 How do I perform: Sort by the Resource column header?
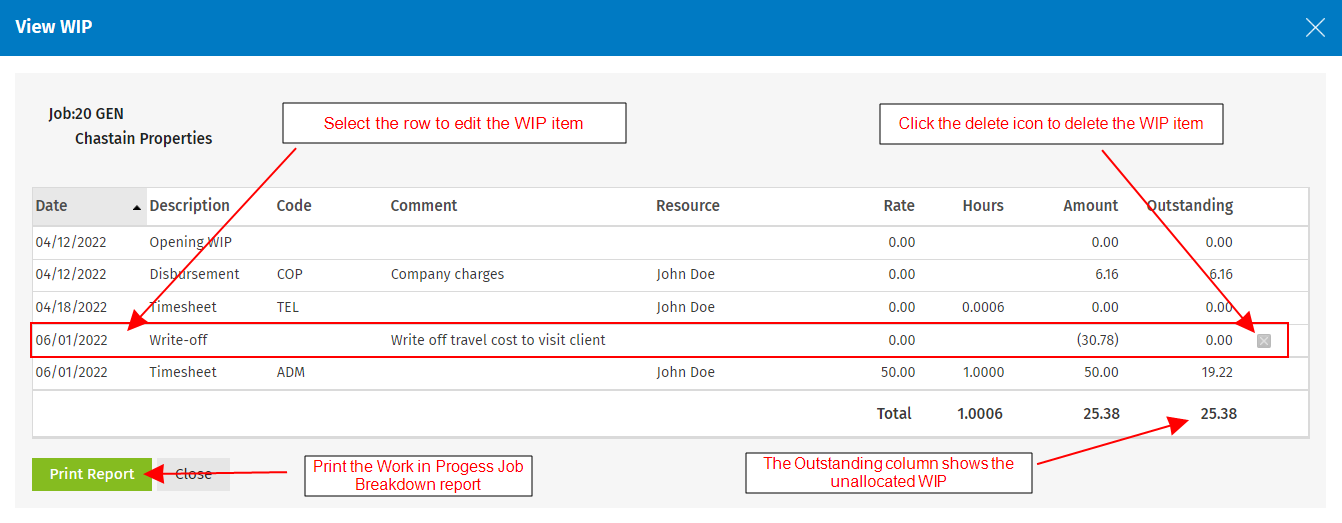coord(687,206)
